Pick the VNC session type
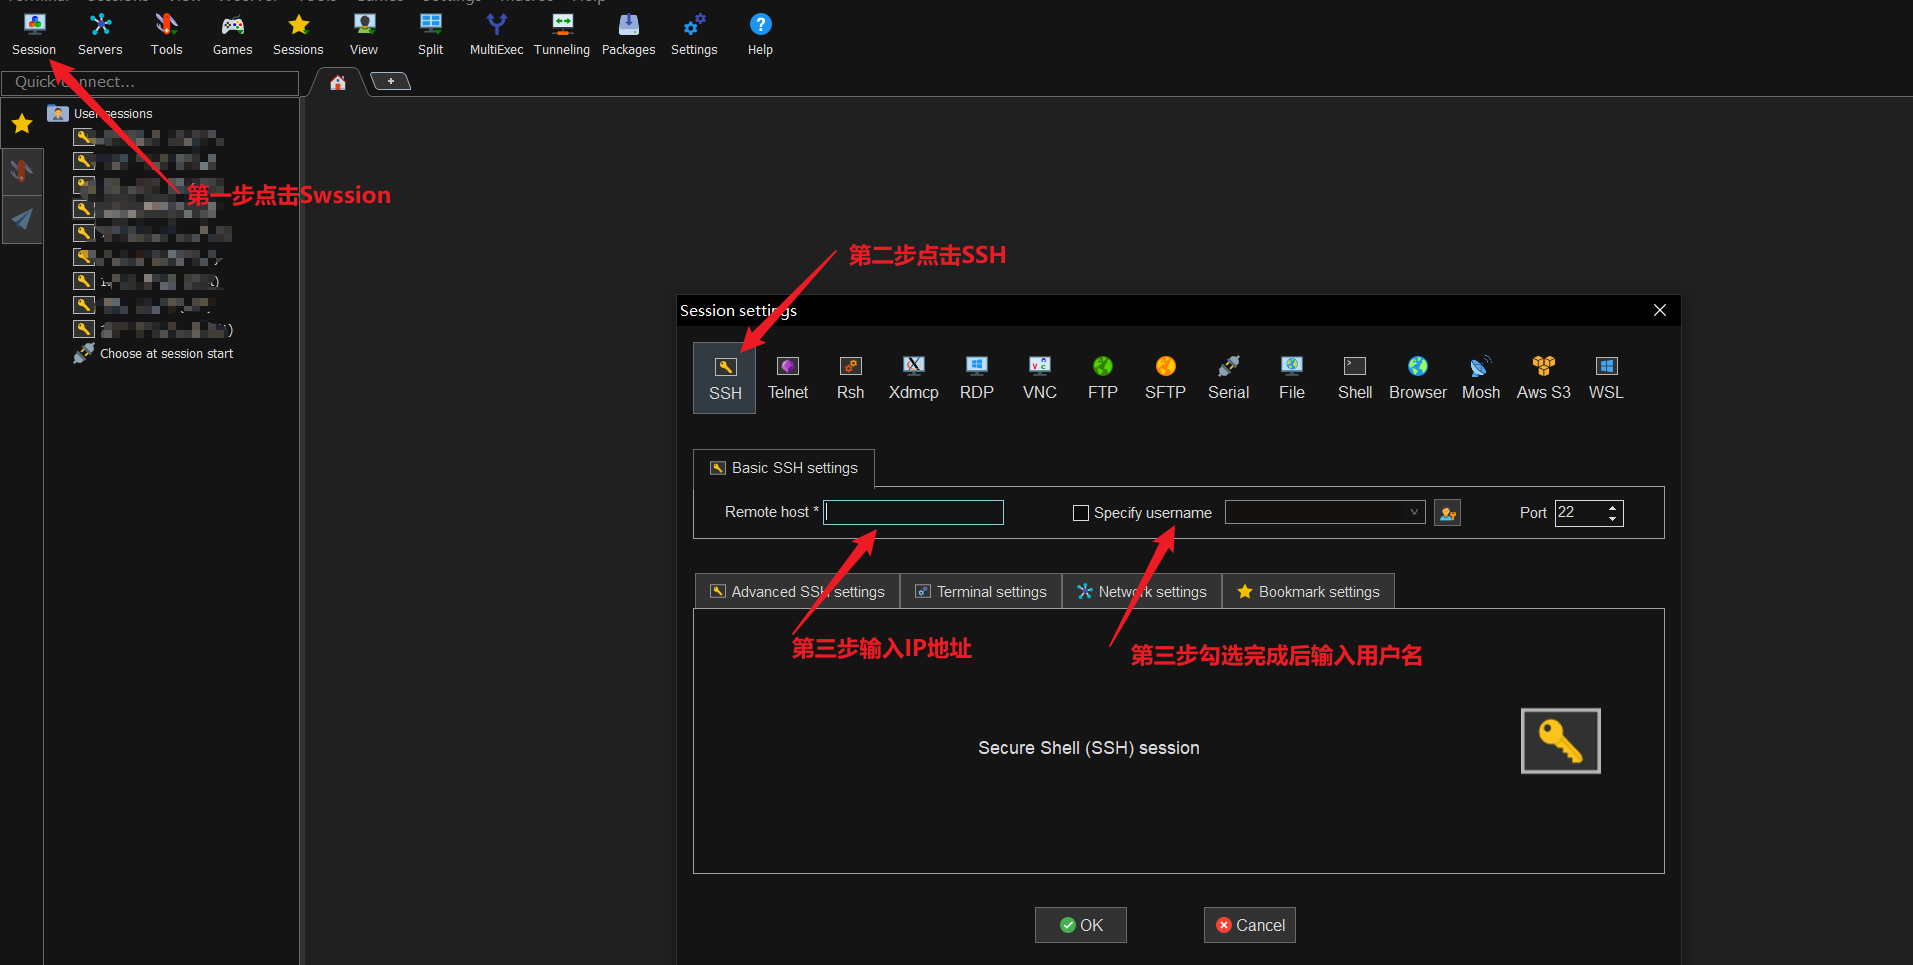The width and height of the screenshot is (1913, 965). click(1039, 377)
